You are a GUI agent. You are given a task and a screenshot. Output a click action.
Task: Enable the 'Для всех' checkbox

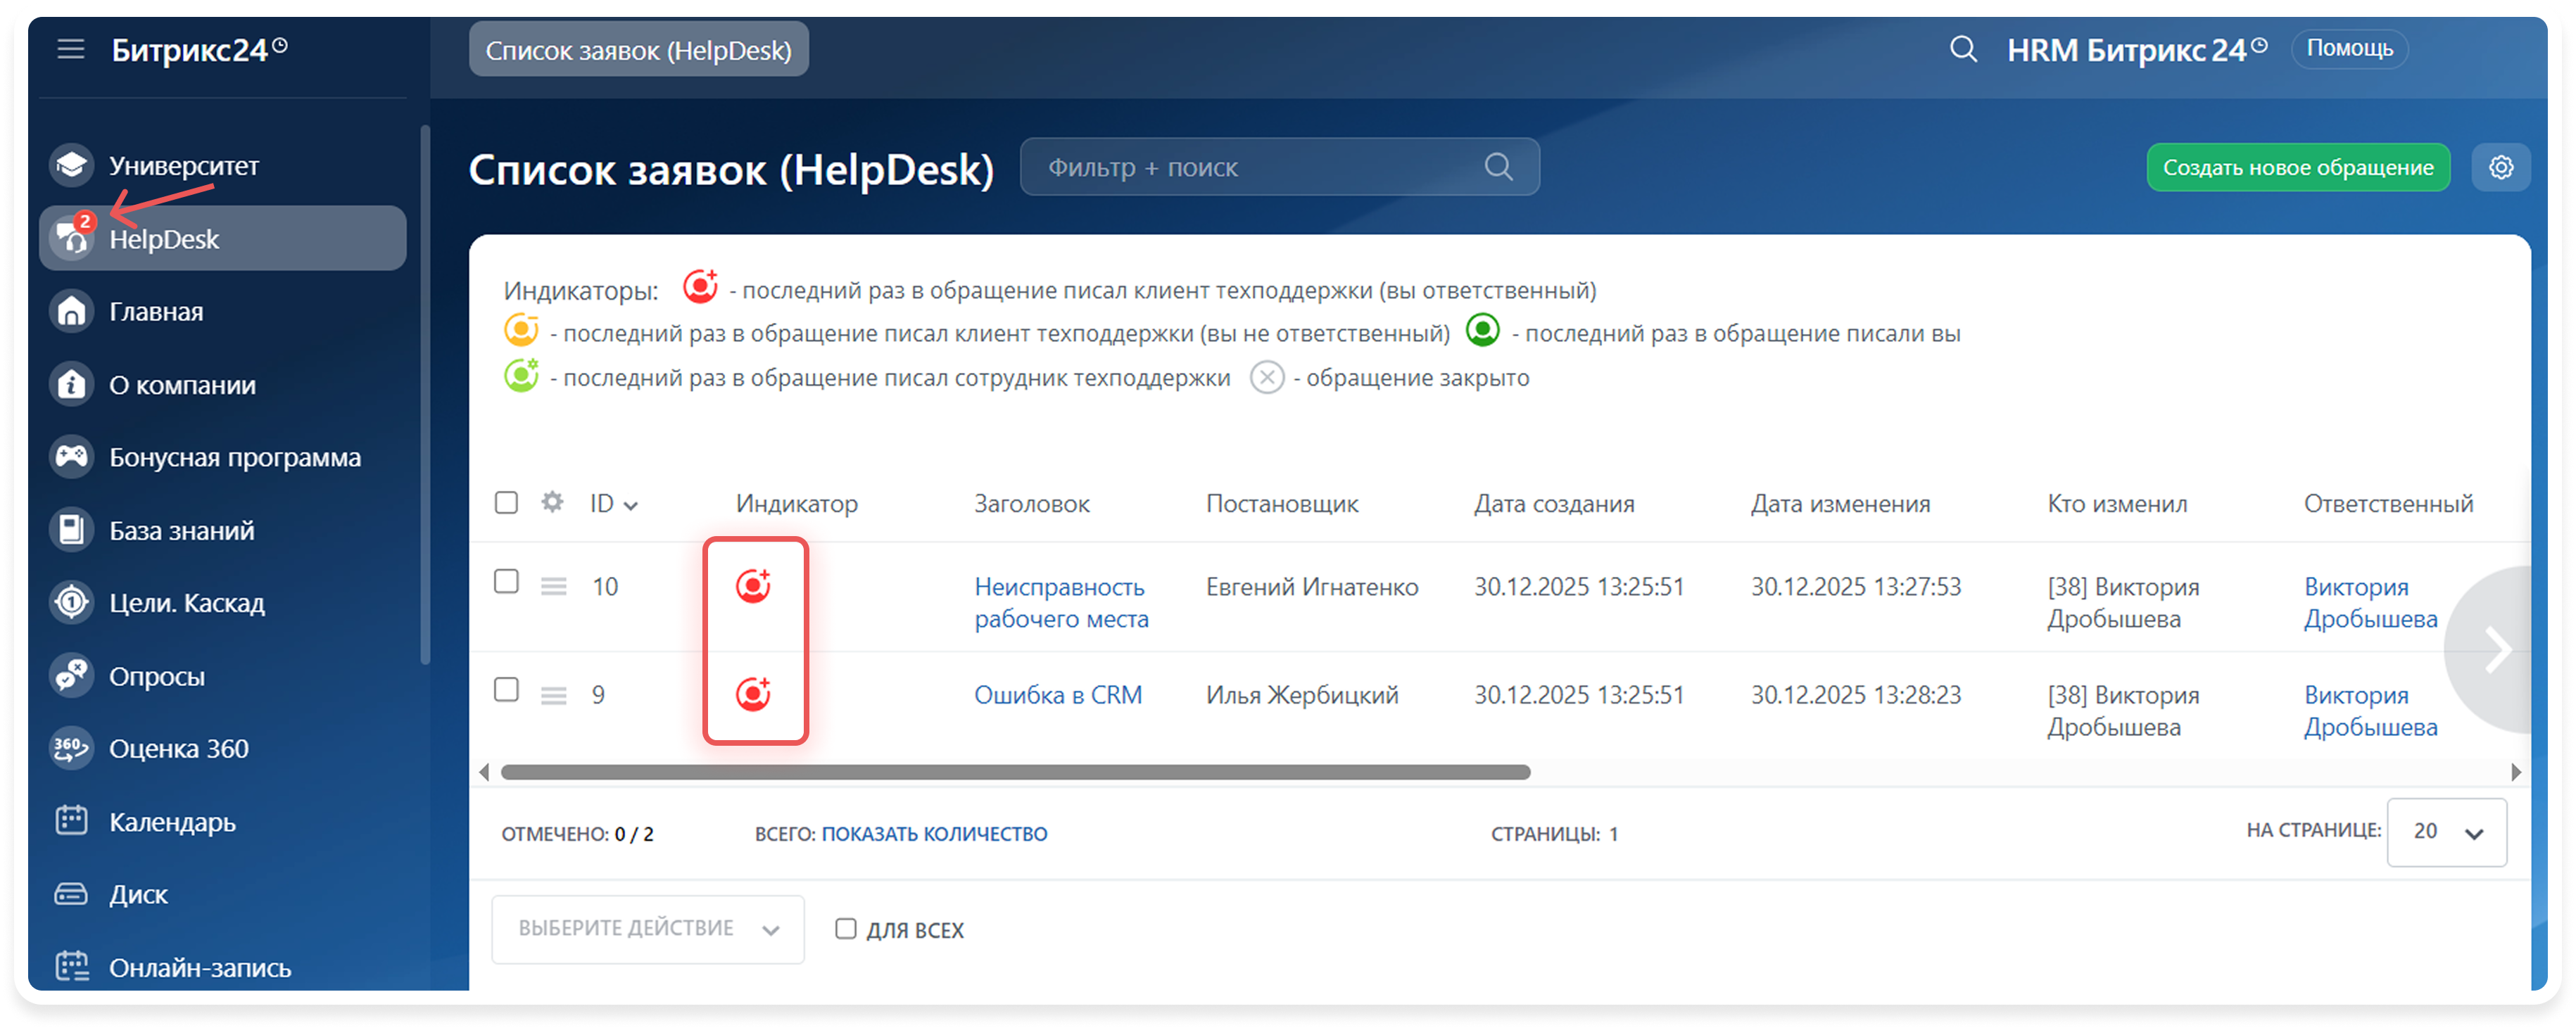pos(846,929)
